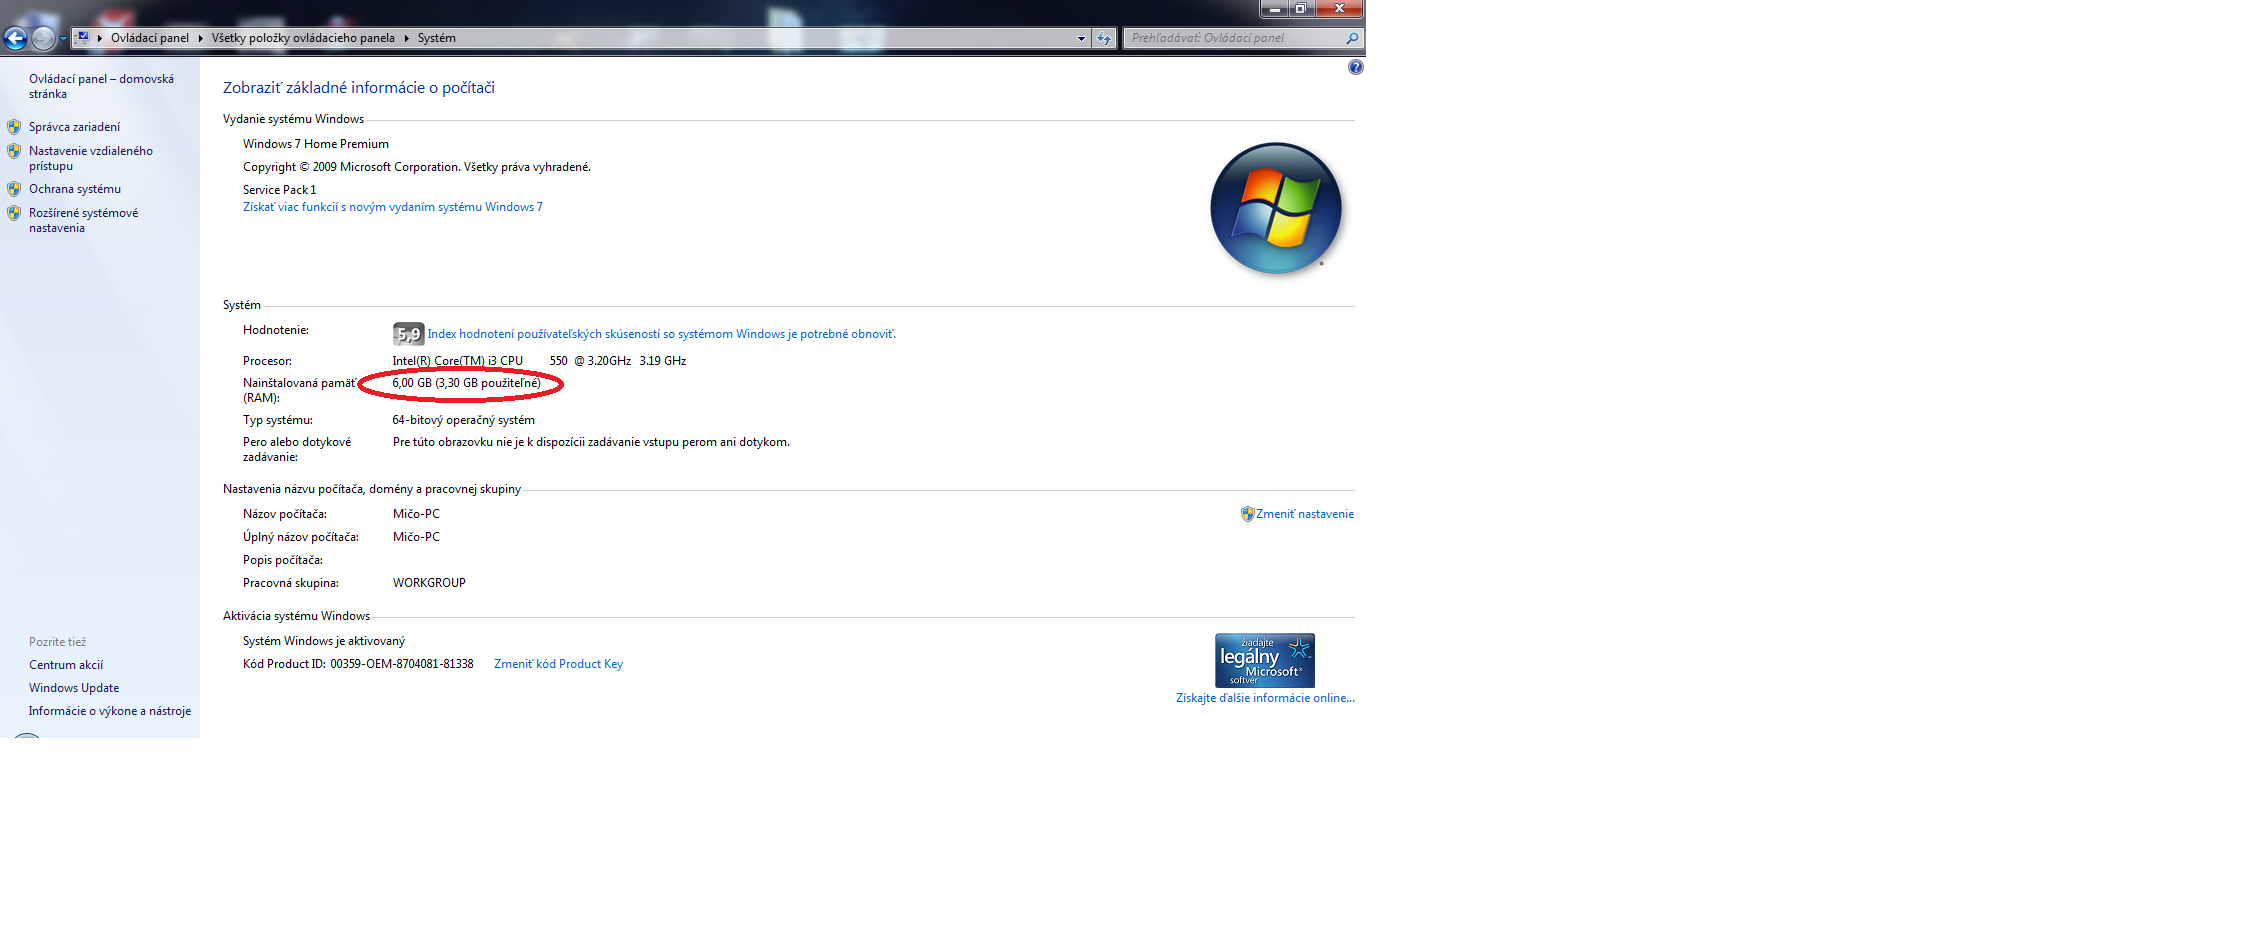Screen dimensions: 2242x942
Task: Select the Intel(R) Core(TM) i3 CPU text
Action: coord(458,361)
